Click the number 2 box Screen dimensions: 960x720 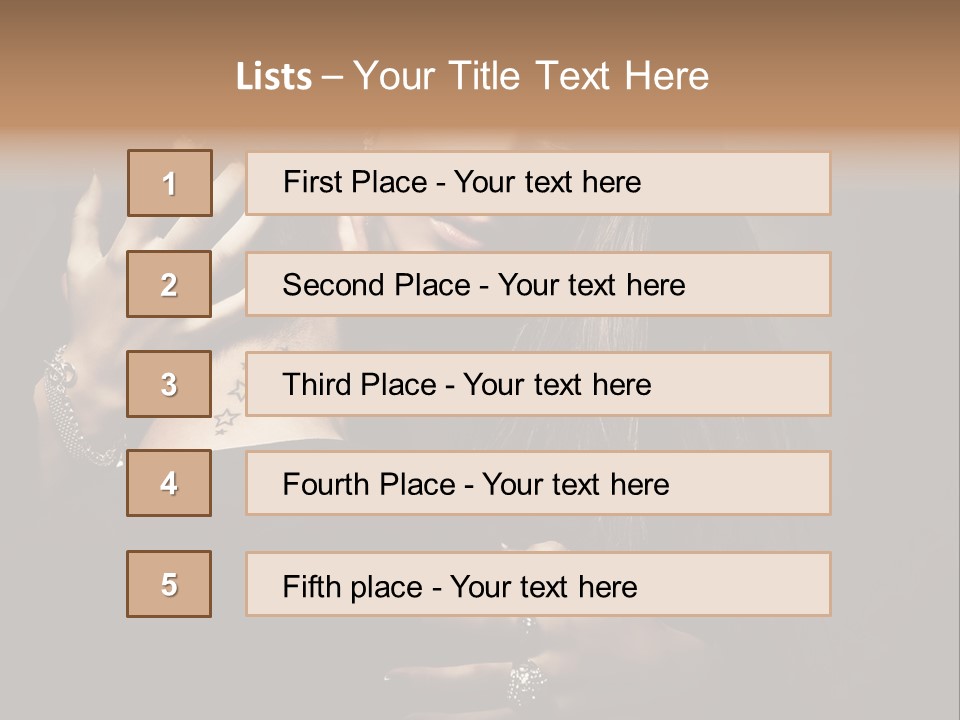tap(169, 284)
